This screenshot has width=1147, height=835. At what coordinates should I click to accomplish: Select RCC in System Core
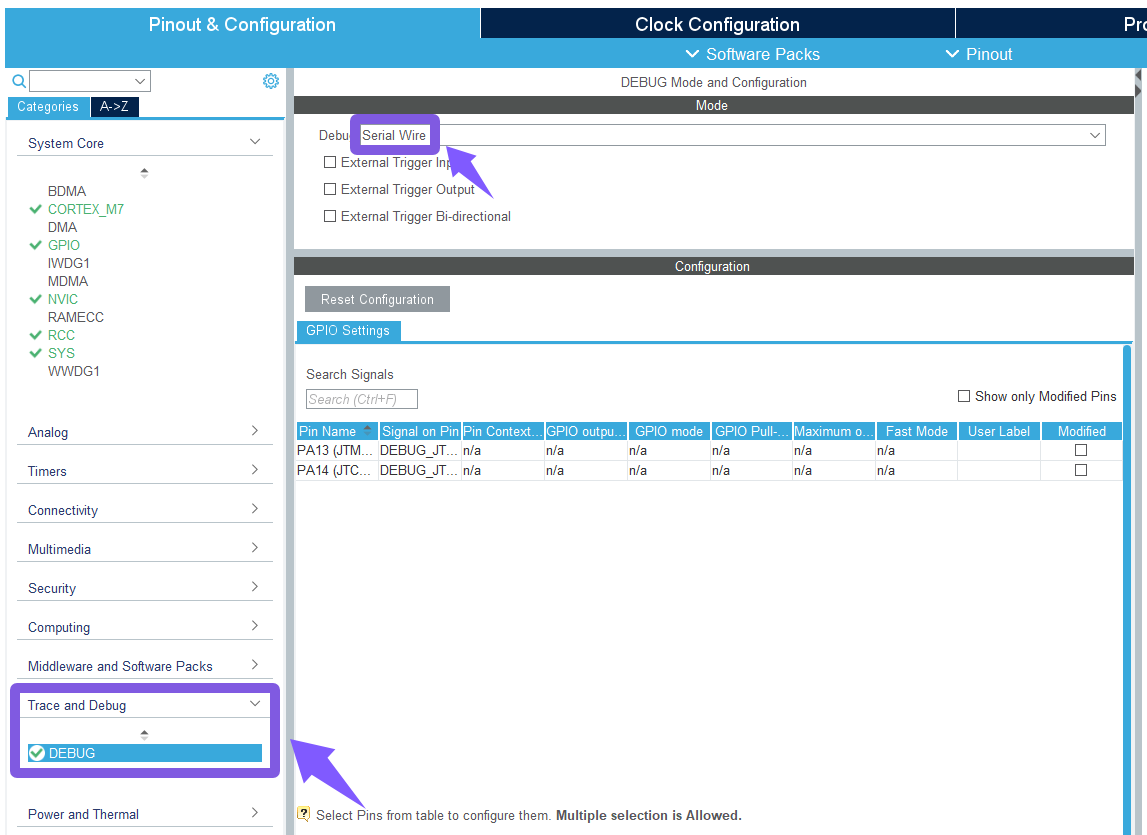coord(61,335)
